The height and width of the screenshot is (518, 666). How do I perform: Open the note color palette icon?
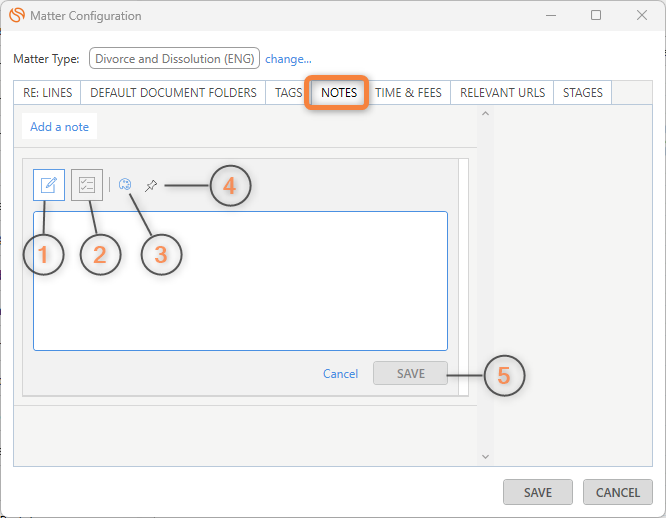[x=125, y=185]
